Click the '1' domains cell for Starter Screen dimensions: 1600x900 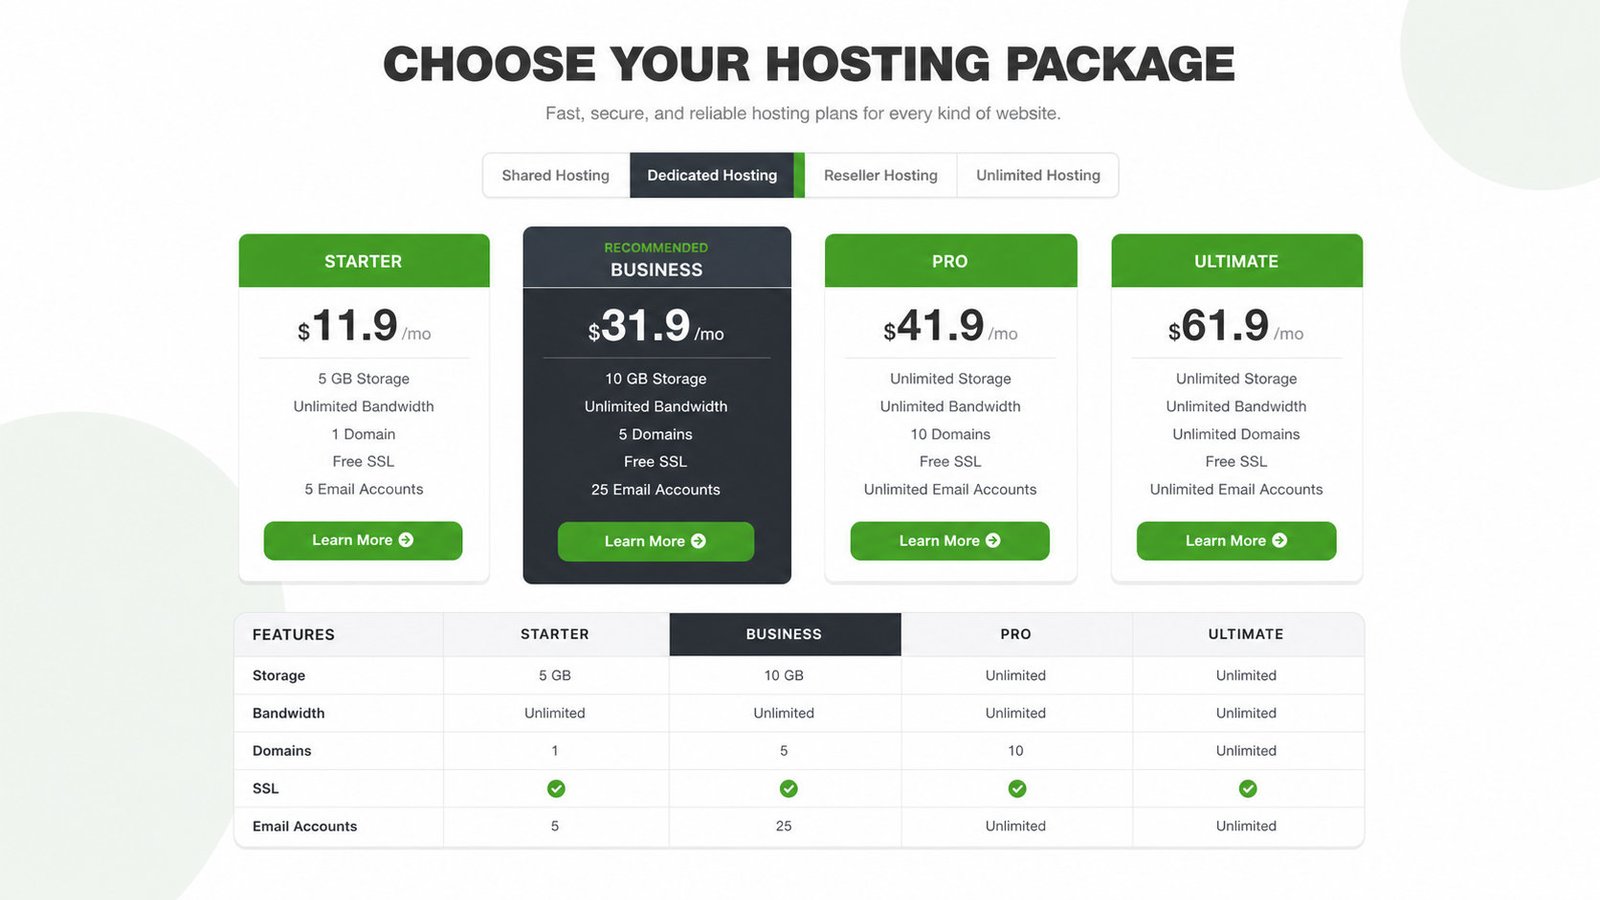(x=555, y=751)
